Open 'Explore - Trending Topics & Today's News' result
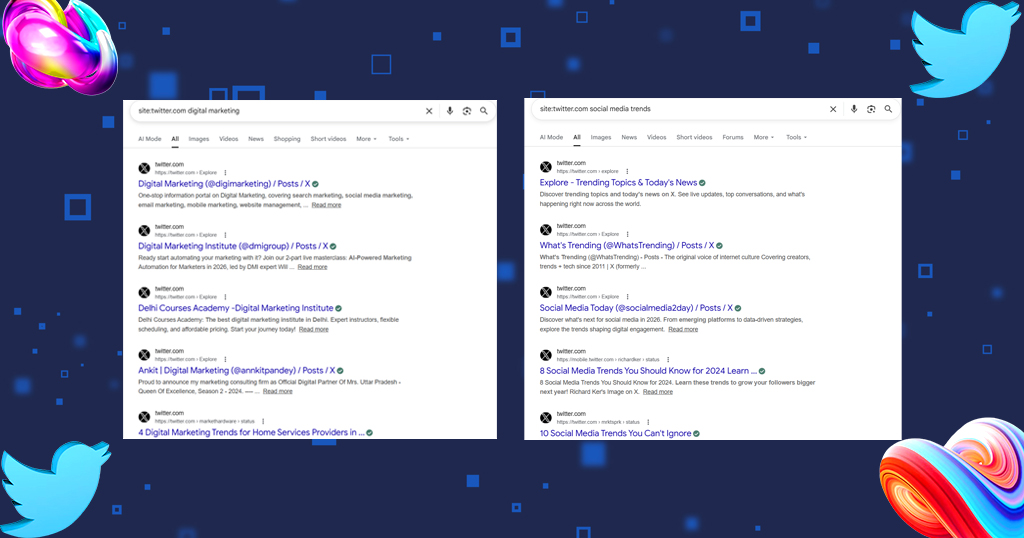The image size is (1024, 538). coord(618,183)
